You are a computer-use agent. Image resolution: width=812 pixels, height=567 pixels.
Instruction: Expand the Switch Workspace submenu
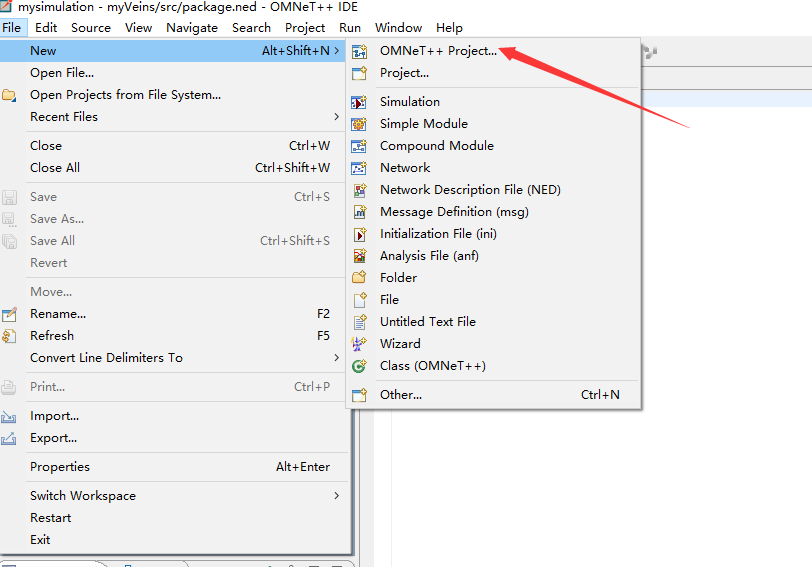(337, 496)
